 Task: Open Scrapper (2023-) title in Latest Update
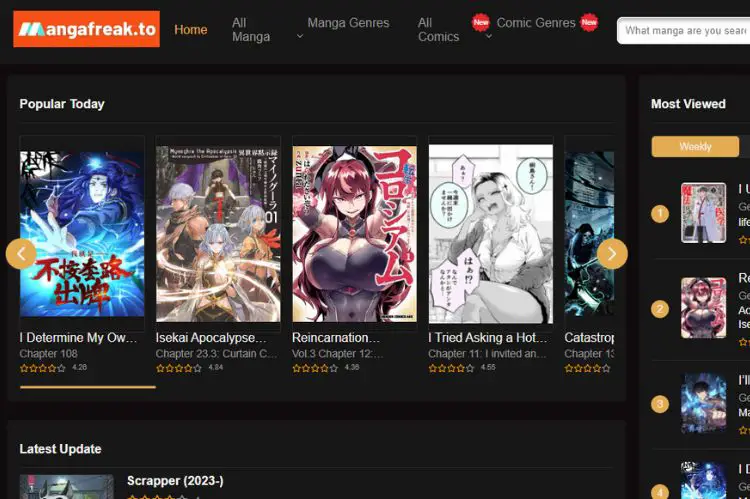tap(175, 481)
